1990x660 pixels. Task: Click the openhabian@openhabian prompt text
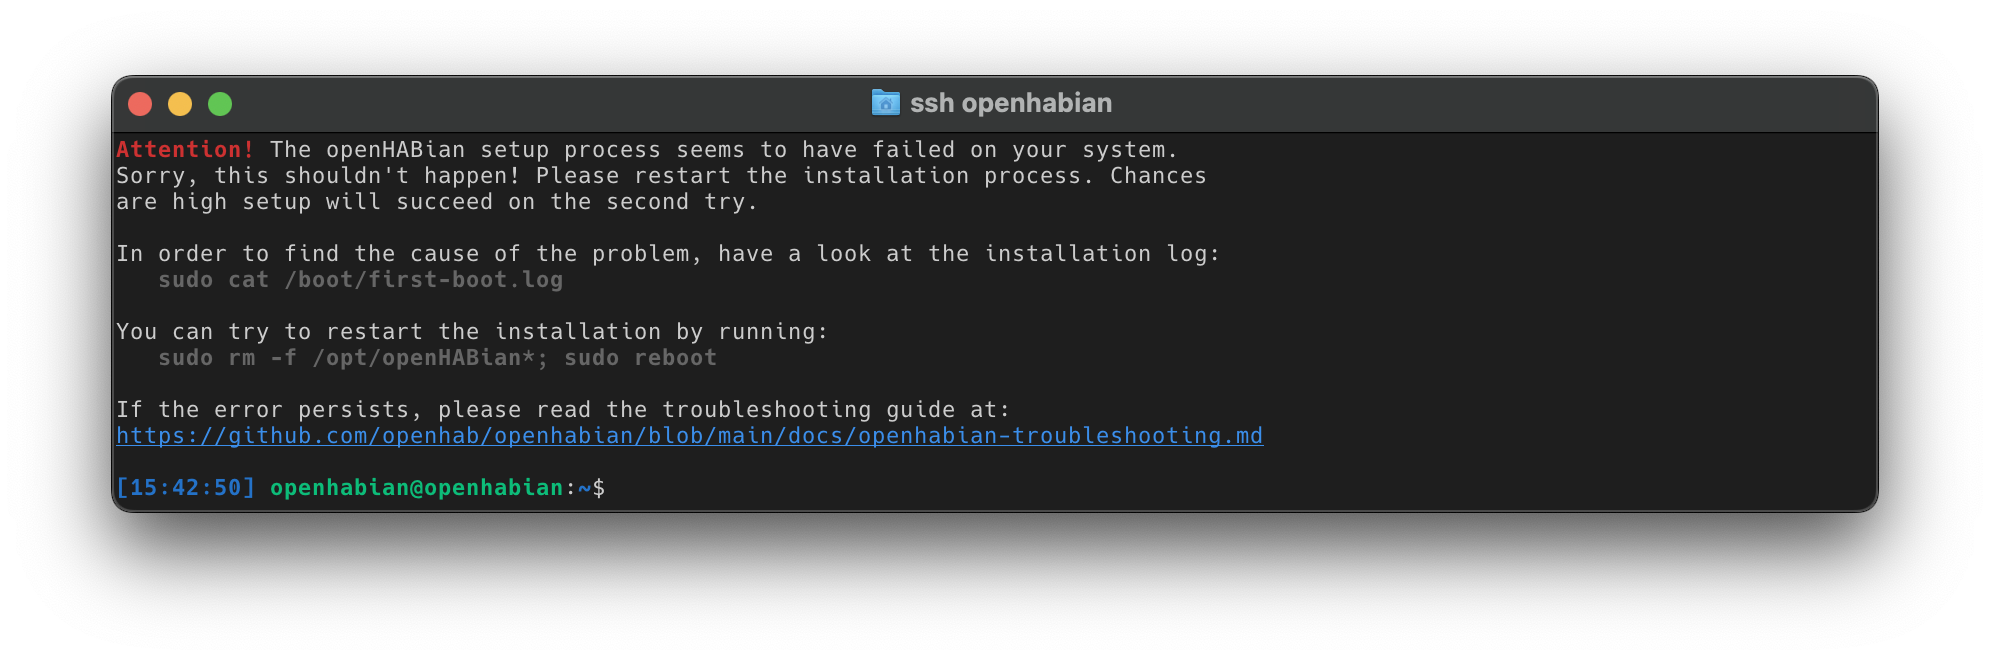[415, 488]
